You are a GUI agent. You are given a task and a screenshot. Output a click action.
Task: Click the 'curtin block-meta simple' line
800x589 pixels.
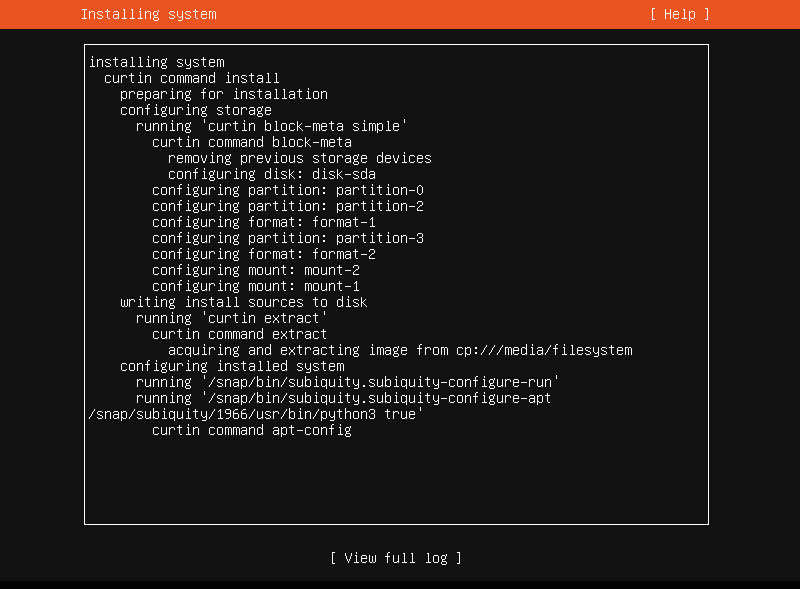click(271, 126)
